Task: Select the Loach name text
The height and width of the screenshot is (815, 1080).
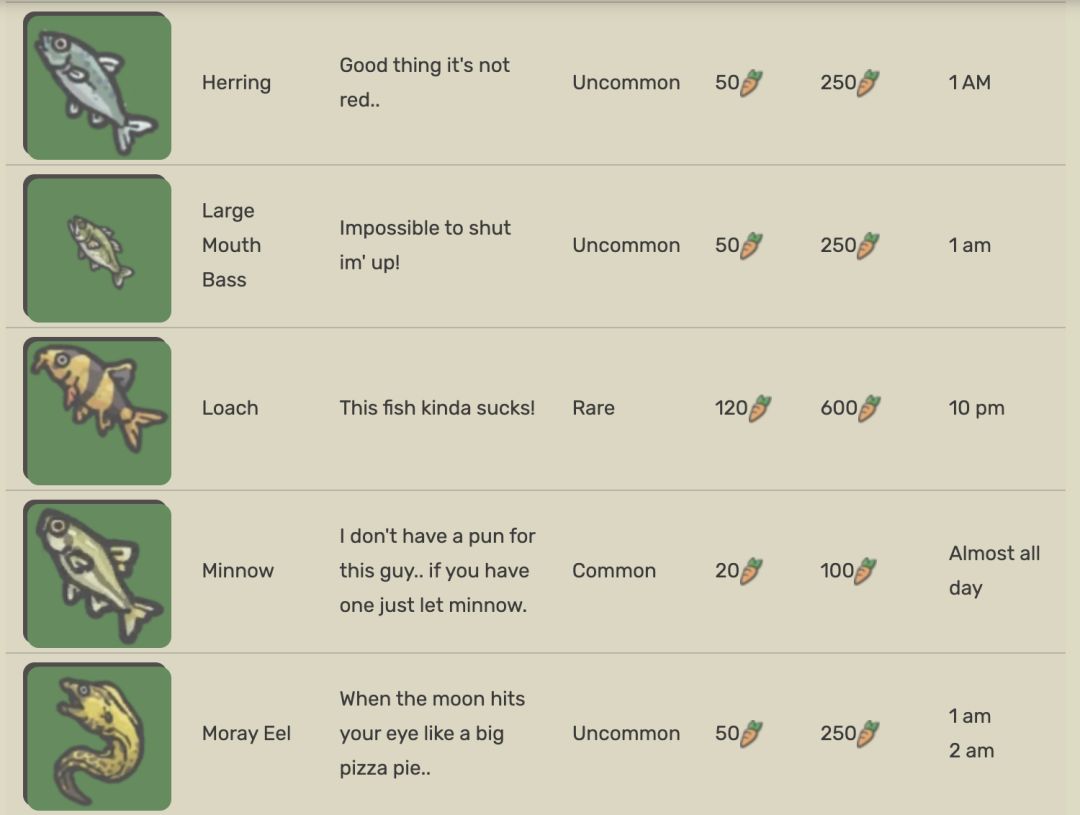Action: coord(230,408)
